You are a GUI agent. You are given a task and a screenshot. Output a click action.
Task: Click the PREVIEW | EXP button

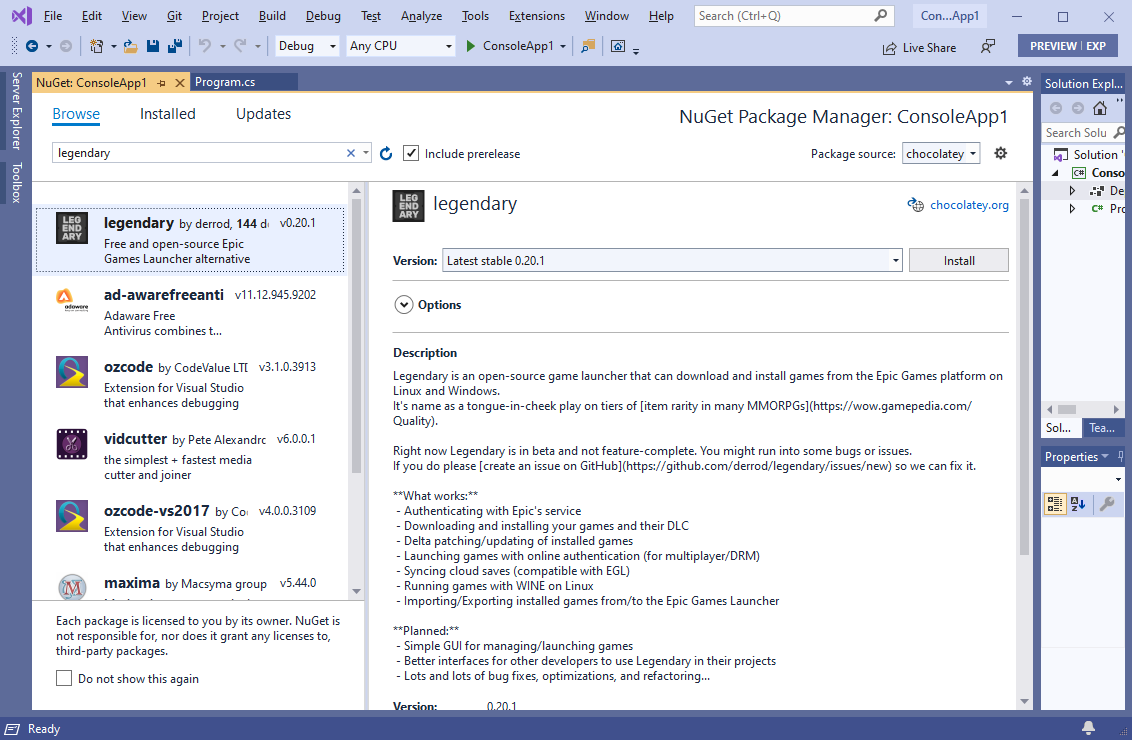point(1068,46)
